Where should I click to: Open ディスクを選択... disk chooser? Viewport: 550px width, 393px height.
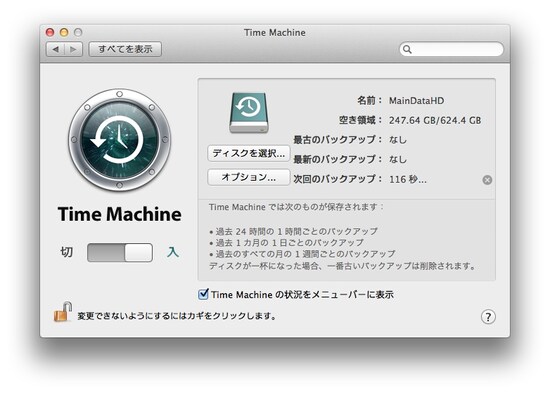(249, 153)
